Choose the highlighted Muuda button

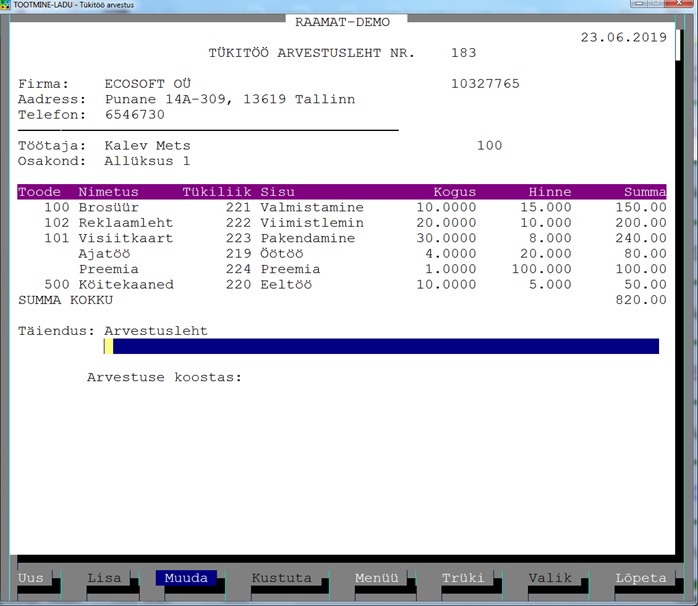tap(186, 578)
